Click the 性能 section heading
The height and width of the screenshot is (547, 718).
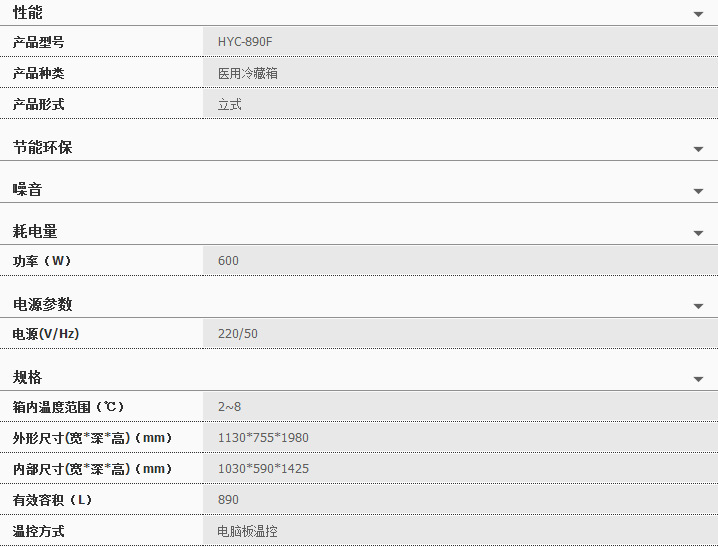coord(28,12)
